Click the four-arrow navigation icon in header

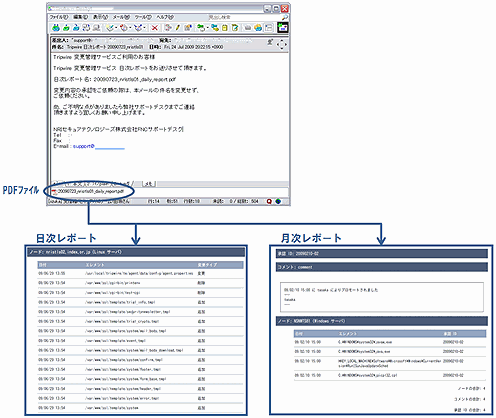click(282, 45)
